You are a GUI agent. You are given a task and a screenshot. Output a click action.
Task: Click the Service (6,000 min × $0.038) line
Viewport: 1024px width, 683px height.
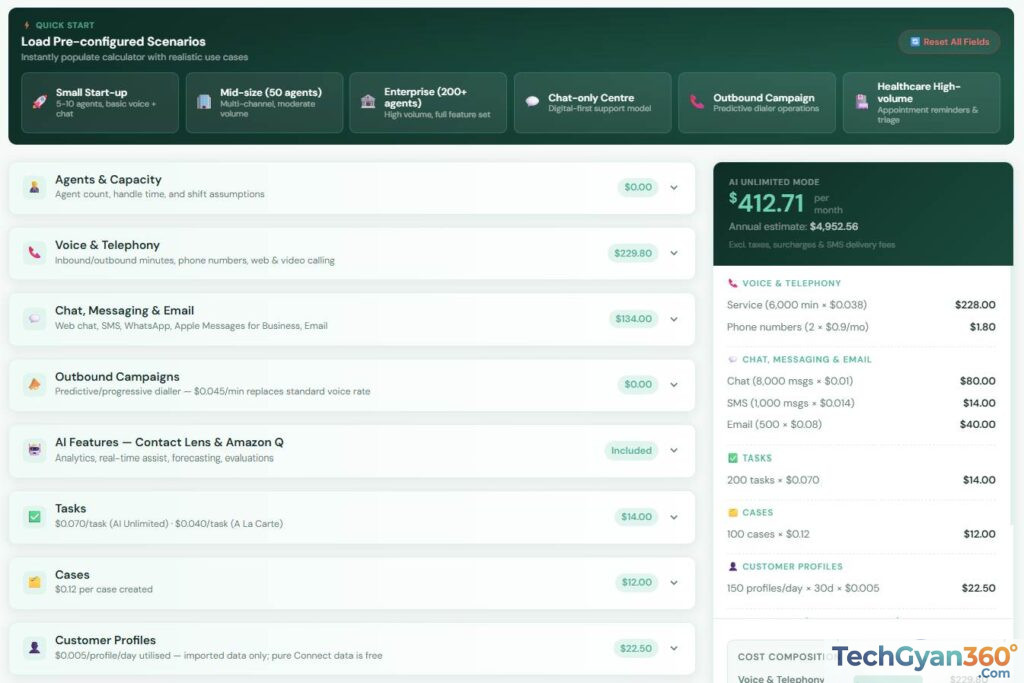tap(861, 305)
